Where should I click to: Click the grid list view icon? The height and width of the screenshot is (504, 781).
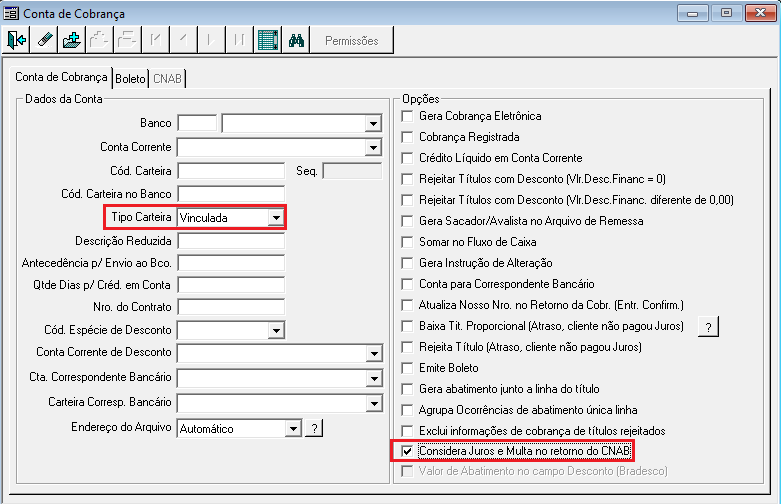(x=268, y=40)
